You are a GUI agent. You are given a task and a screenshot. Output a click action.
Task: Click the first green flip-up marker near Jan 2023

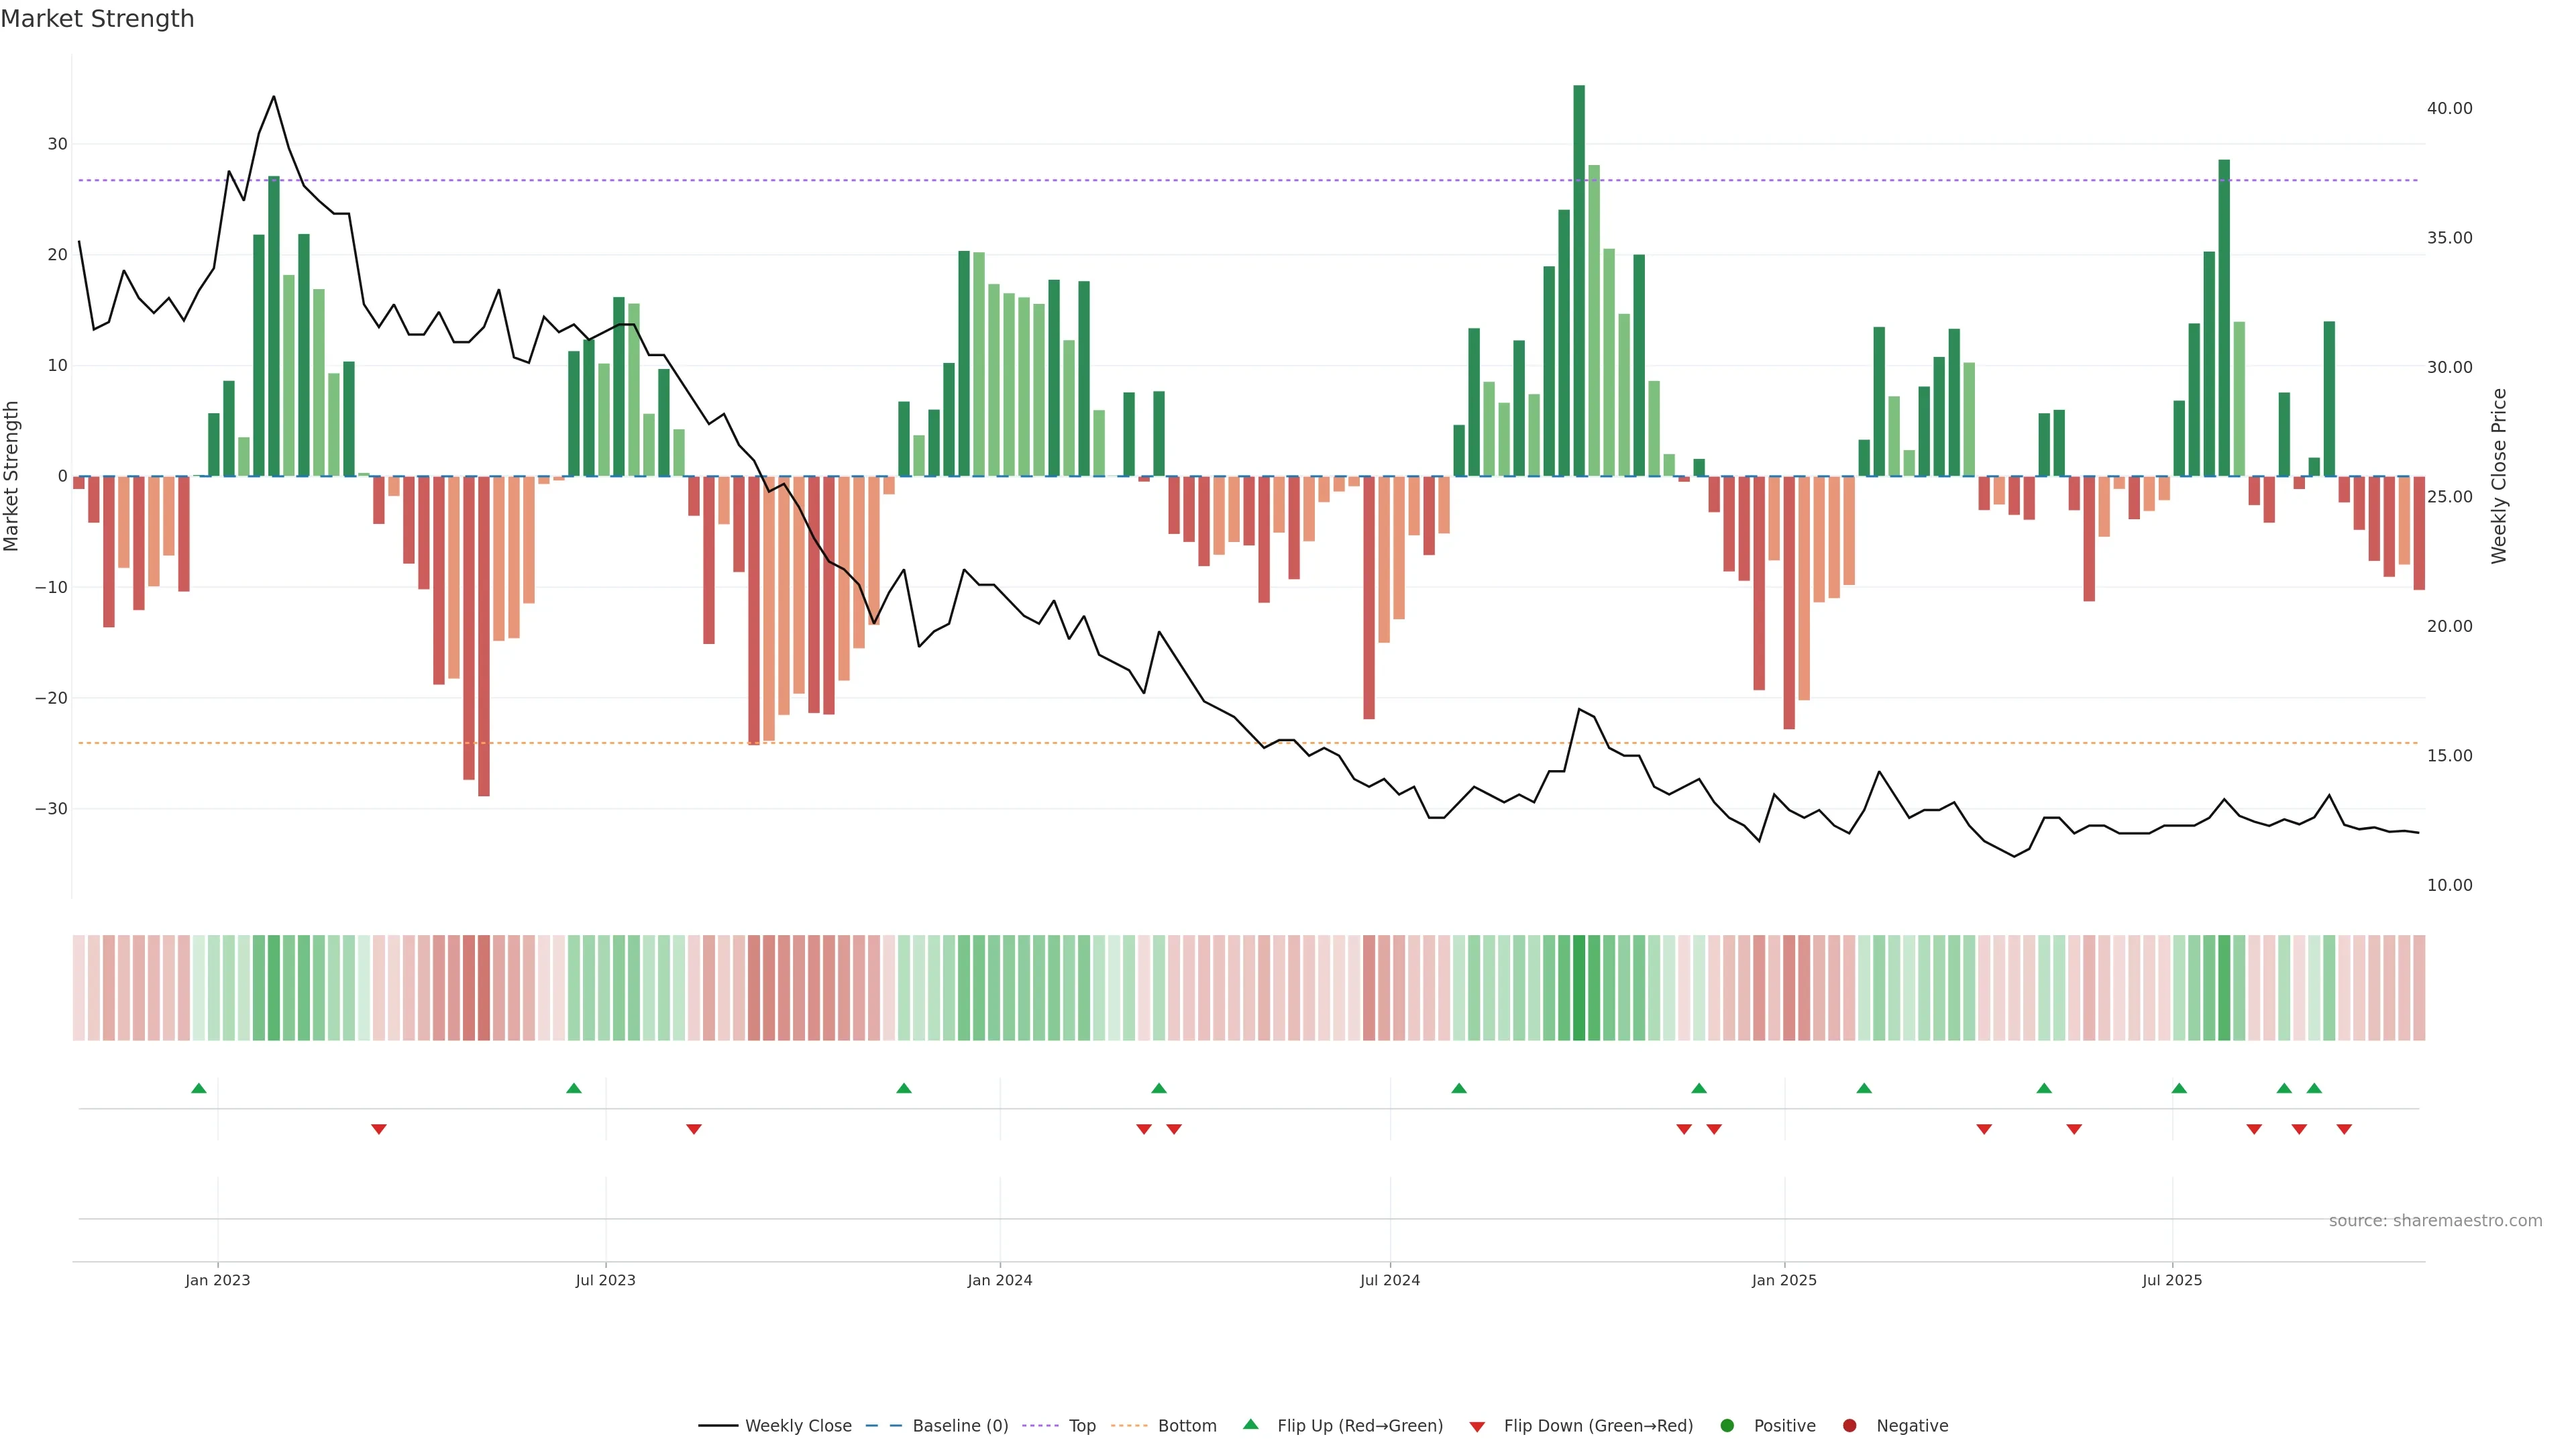[x=198, y=1088]
